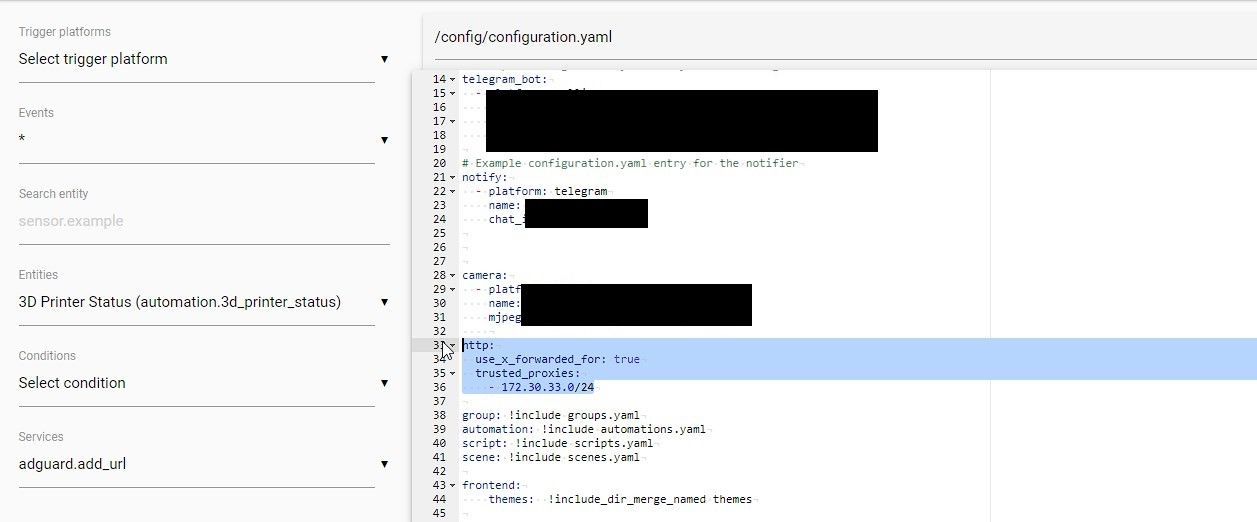The width and height of the screenshot is (1257, 522).
Task: Collapse fold arrow on line 29
Action: point(453,289)
